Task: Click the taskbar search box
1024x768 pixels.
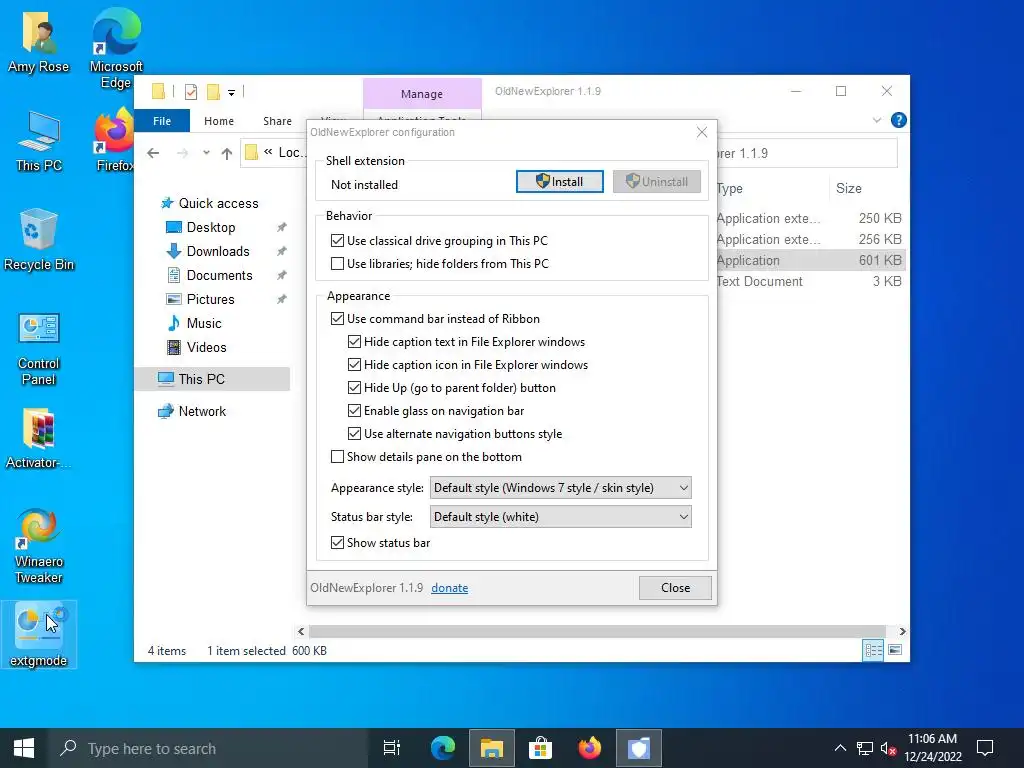Action: [x=209, y=748]
